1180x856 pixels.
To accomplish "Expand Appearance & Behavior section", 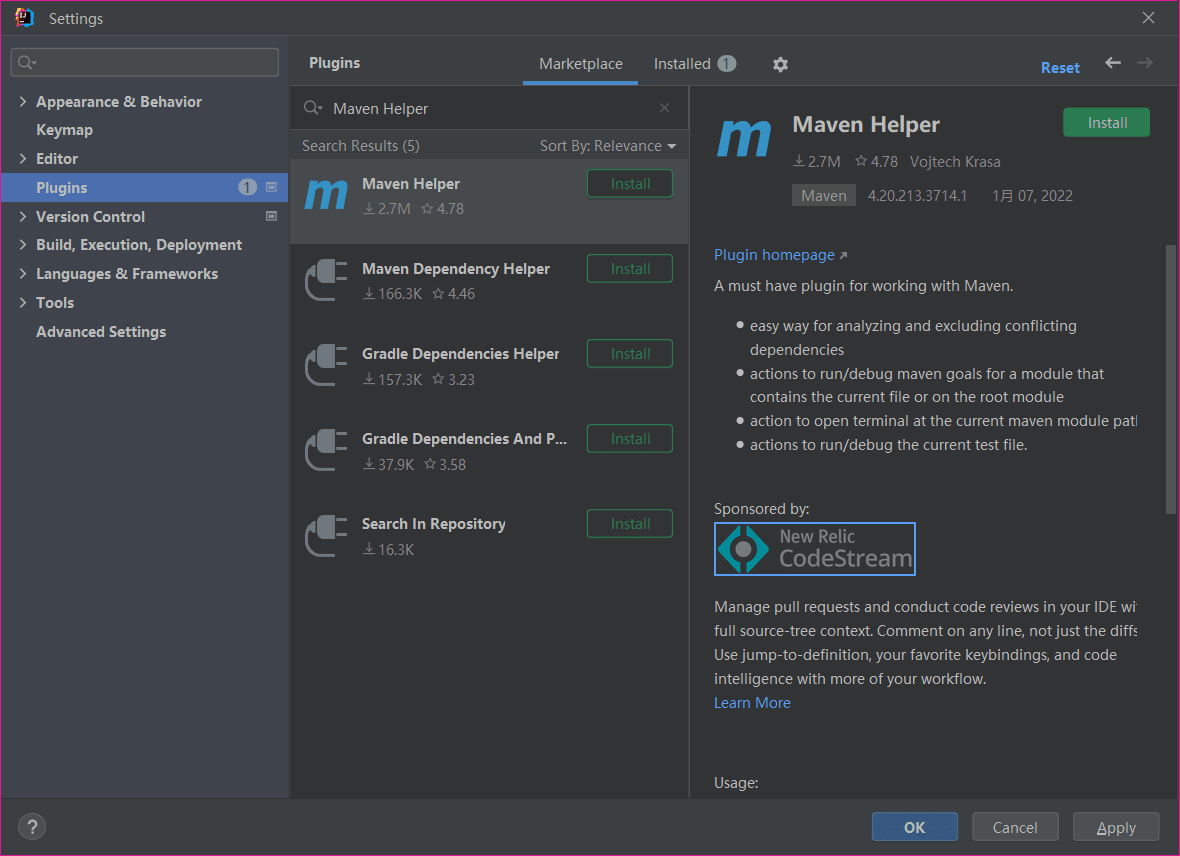I will 23,102.
